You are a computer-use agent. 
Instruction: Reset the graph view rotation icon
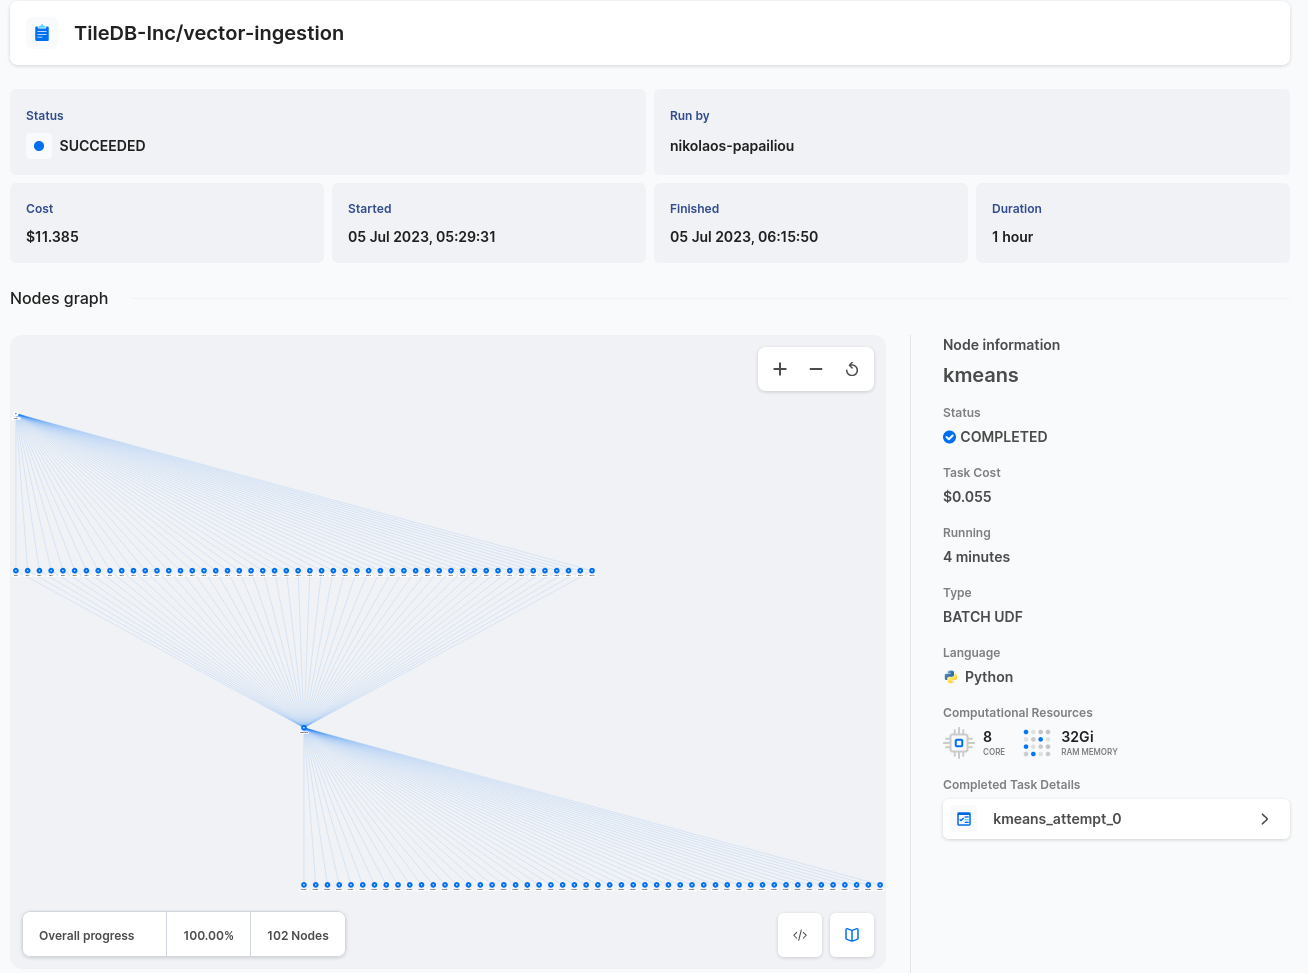[x=852, y=369]
